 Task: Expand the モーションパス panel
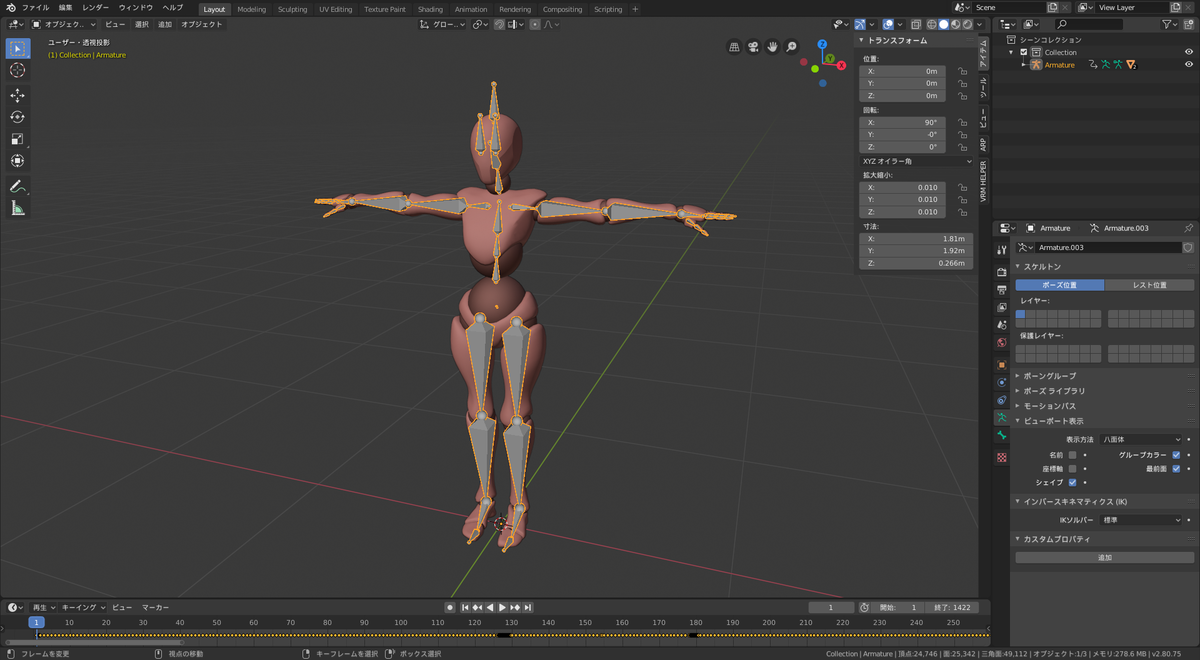(x=1049, y=406)
